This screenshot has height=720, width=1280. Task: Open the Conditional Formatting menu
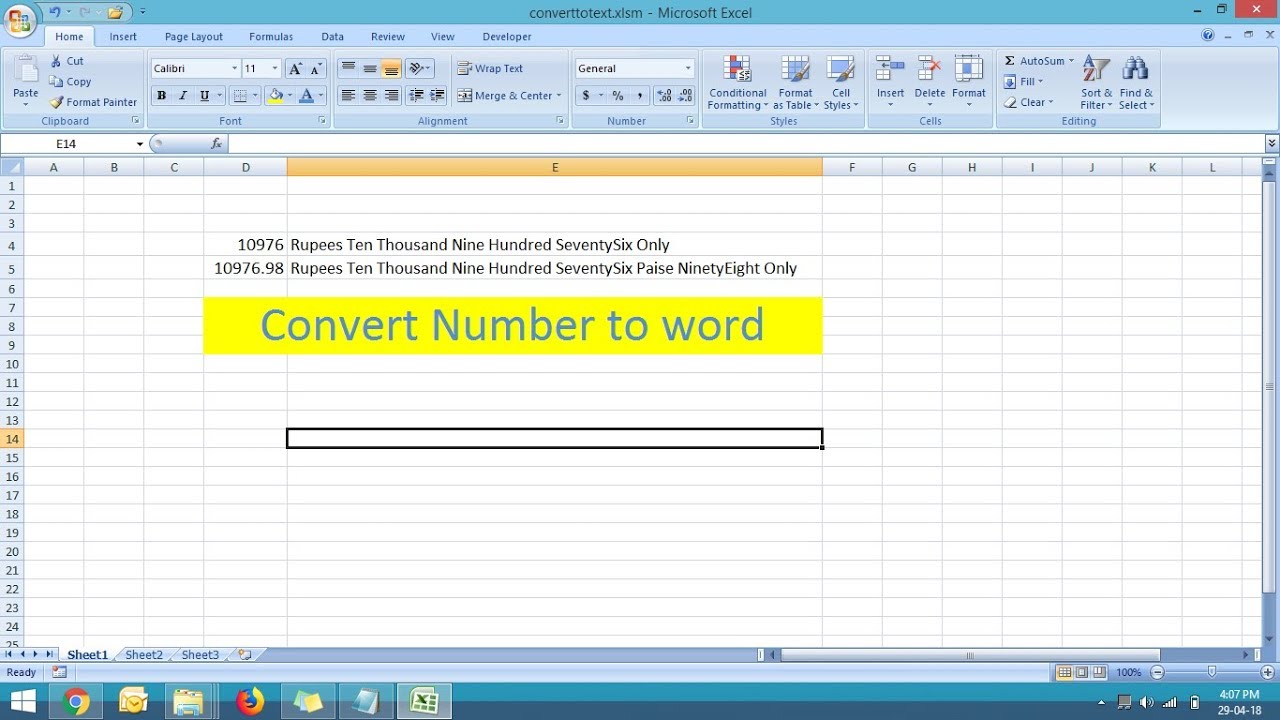point(738,83)
